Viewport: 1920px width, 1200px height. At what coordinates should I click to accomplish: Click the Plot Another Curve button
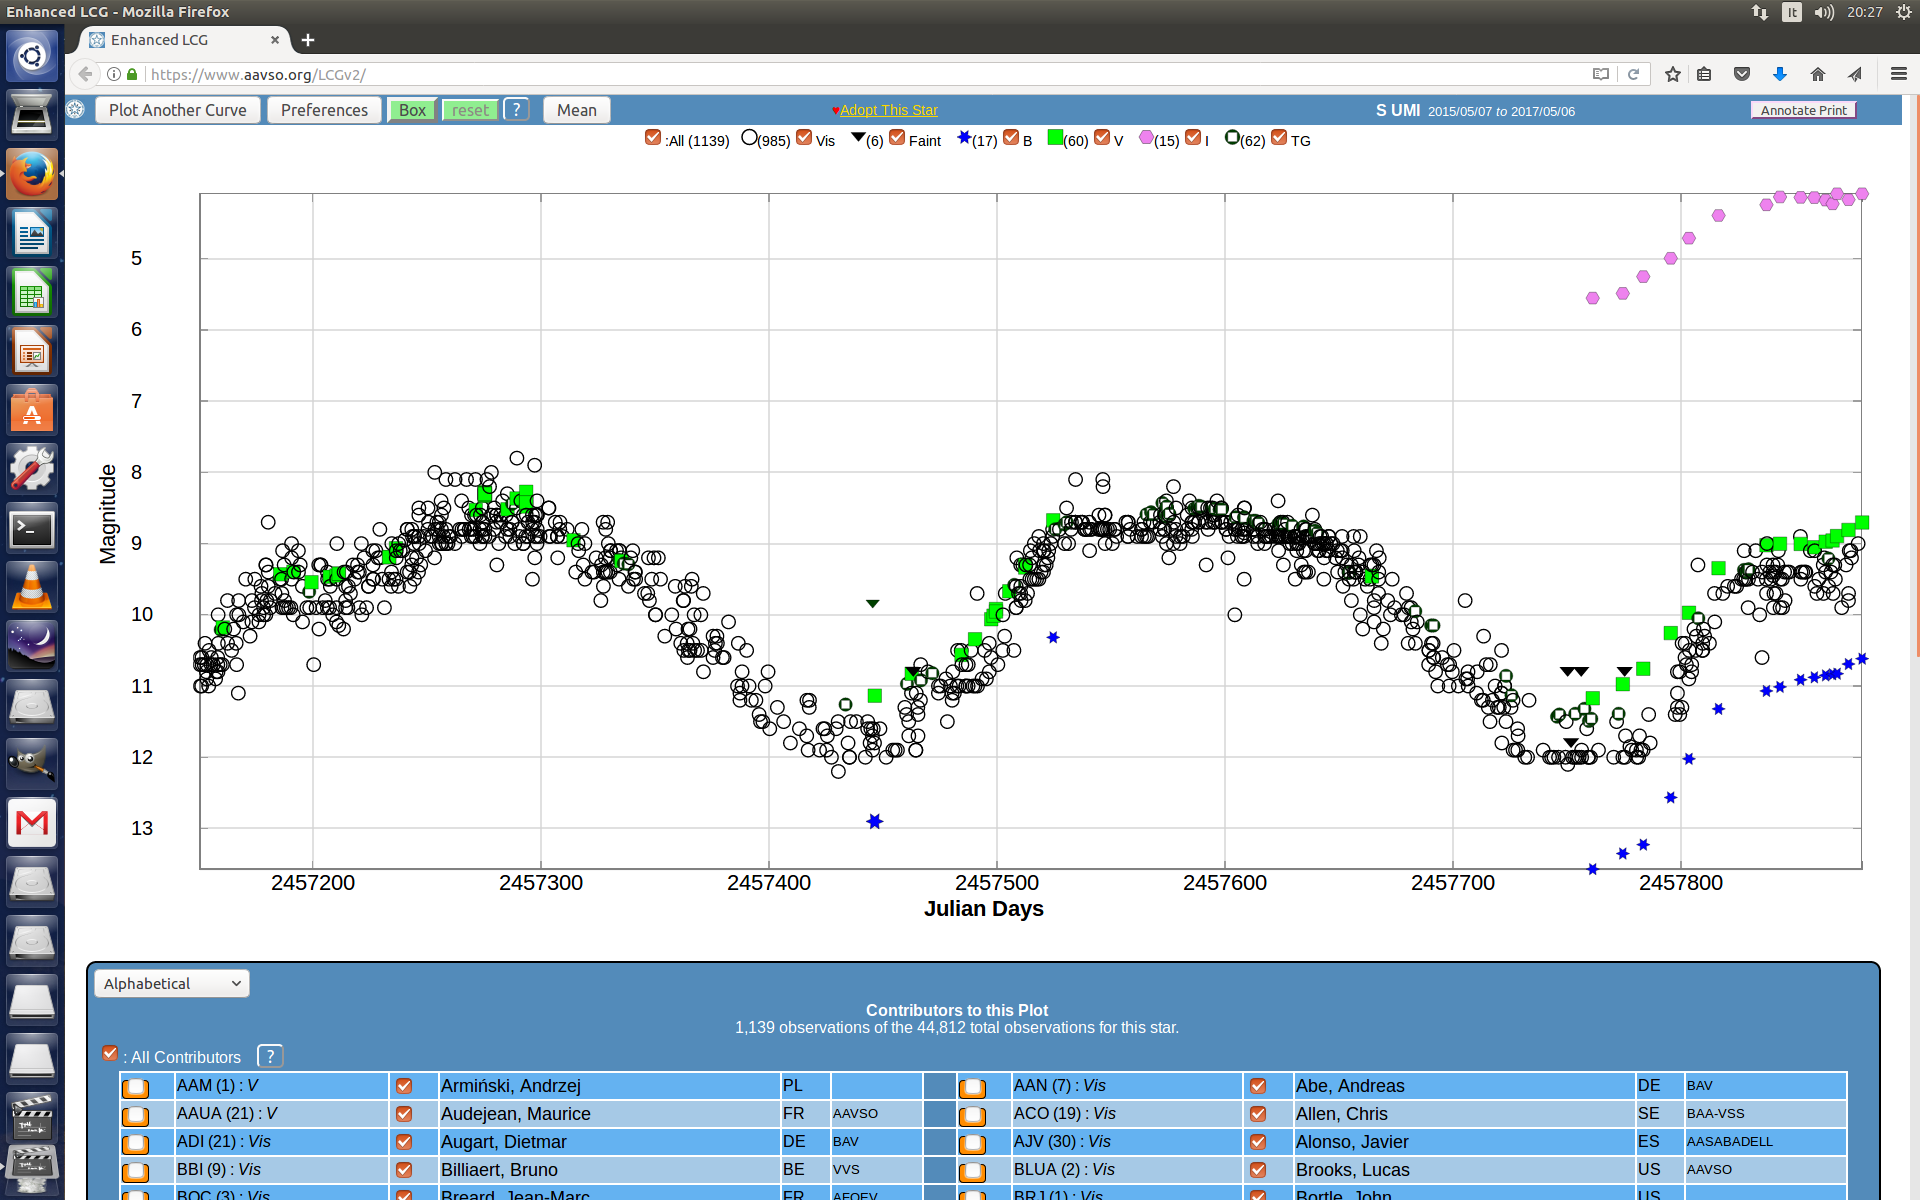(178, 110)
